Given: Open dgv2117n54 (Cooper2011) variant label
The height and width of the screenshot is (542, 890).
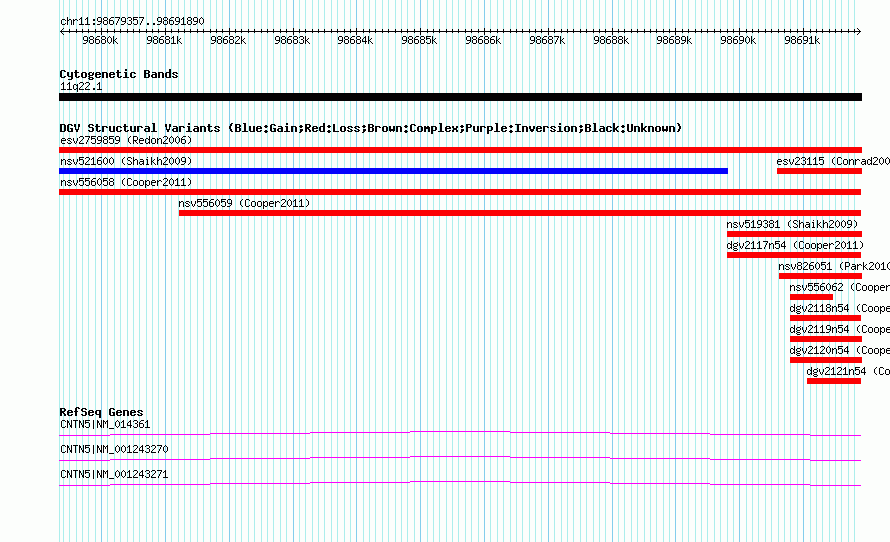Looking at the screenshot, I should tap(795, 245).
